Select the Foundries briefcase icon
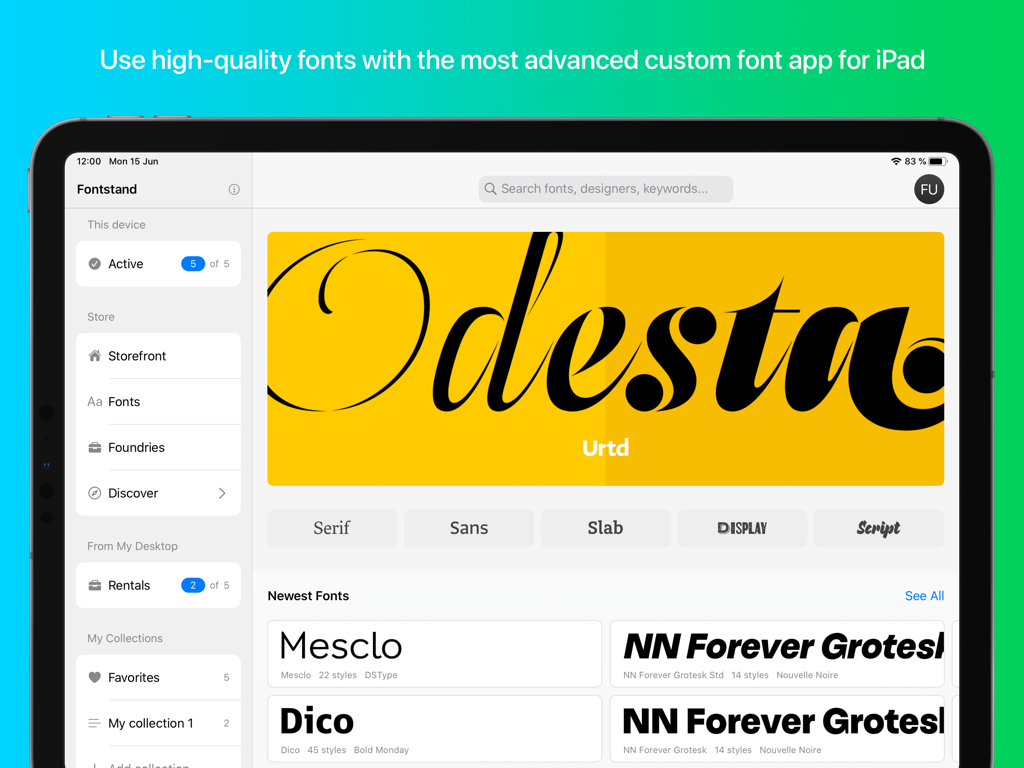 [95, 448]
